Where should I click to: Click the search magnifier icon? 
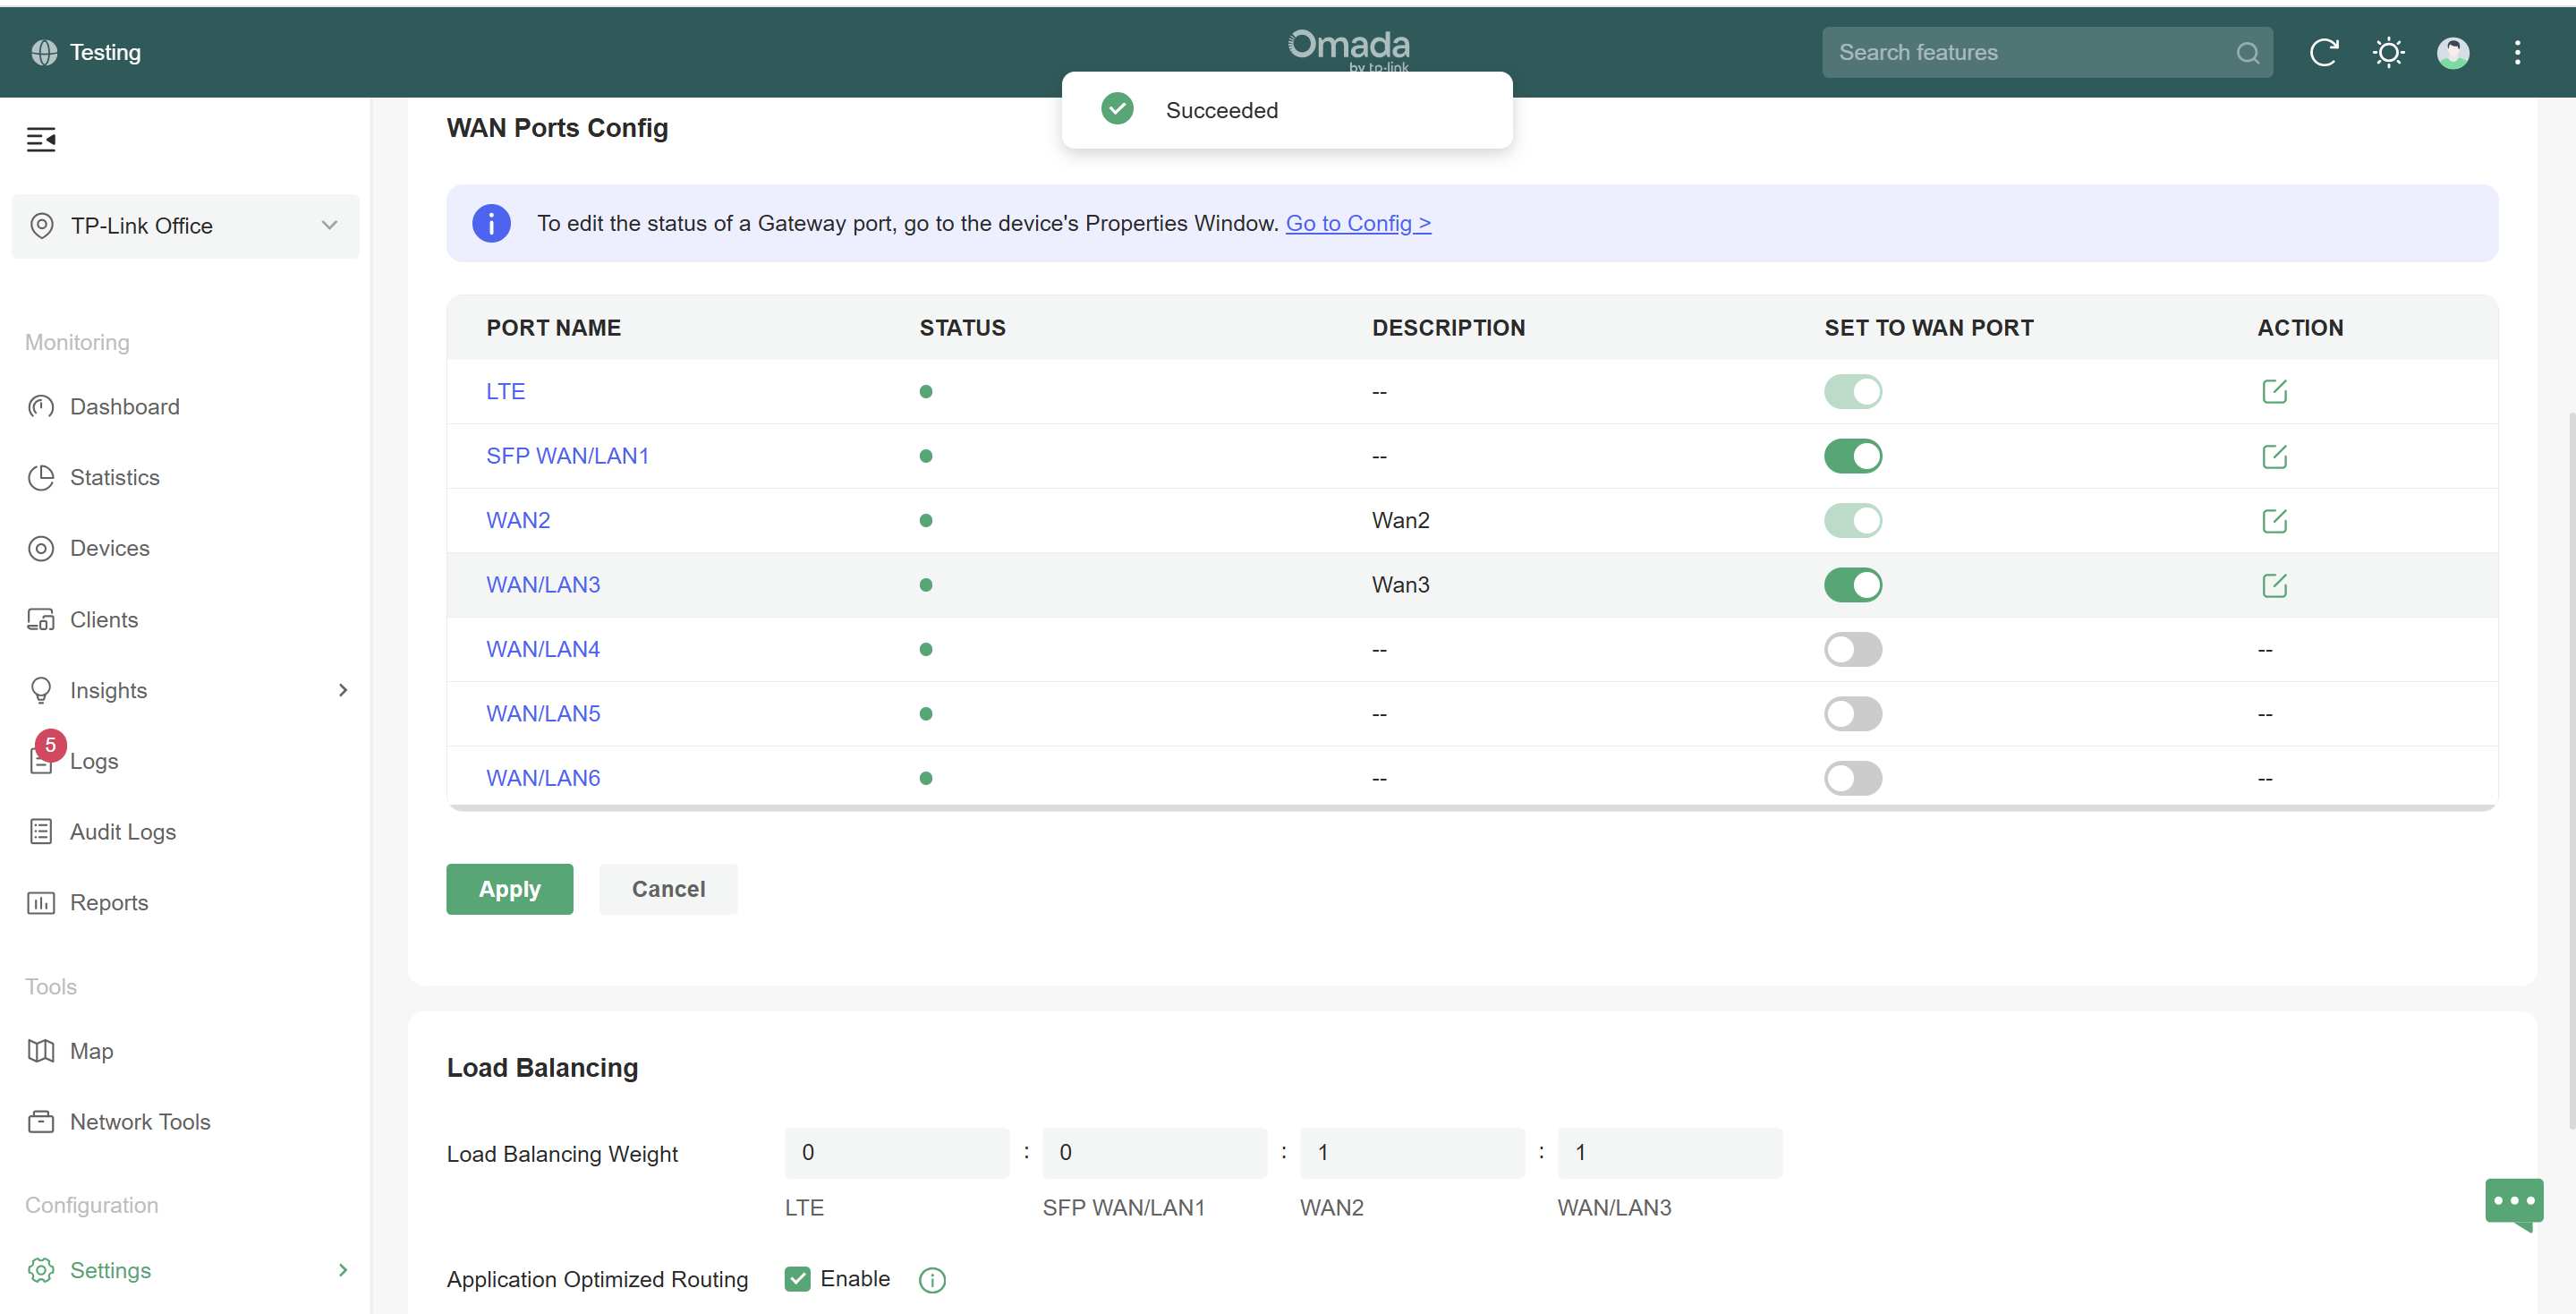pyautogui.click(x=2247, y=53)
